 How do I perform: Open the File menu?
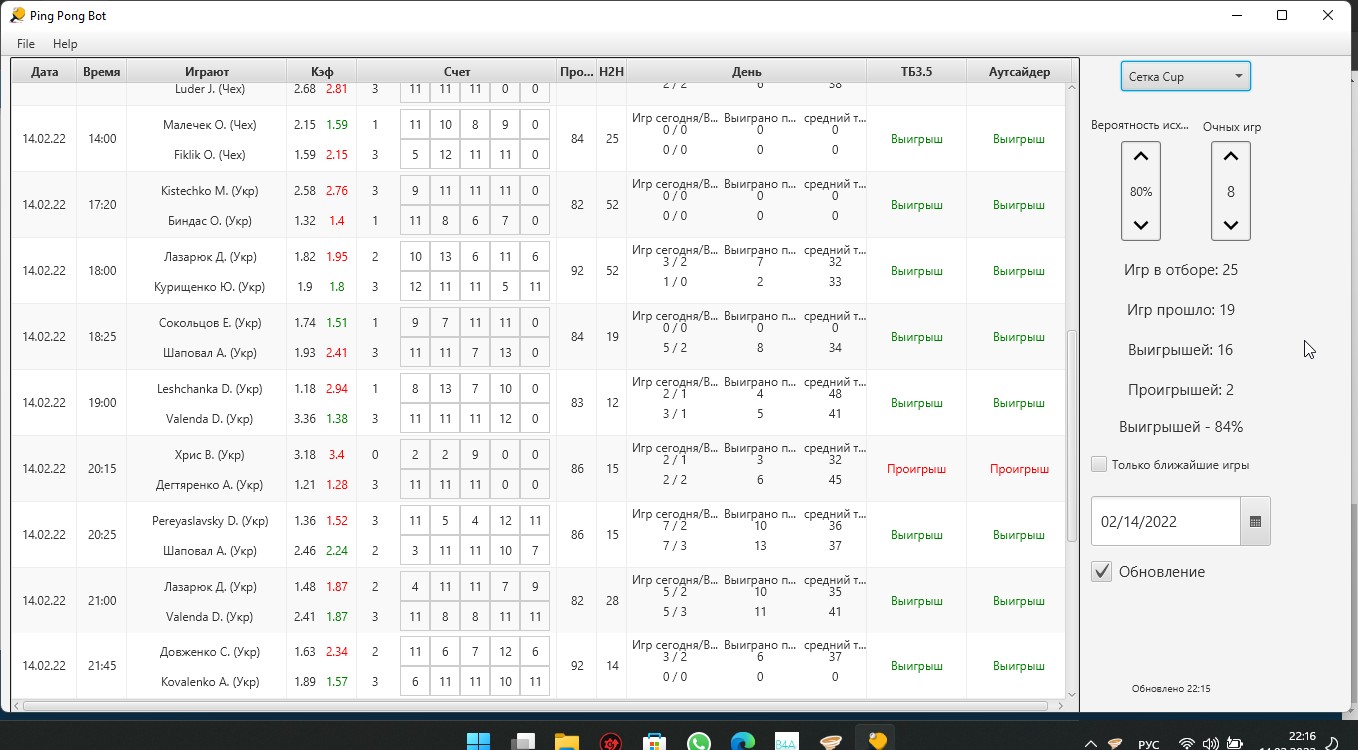click(26, 44)
